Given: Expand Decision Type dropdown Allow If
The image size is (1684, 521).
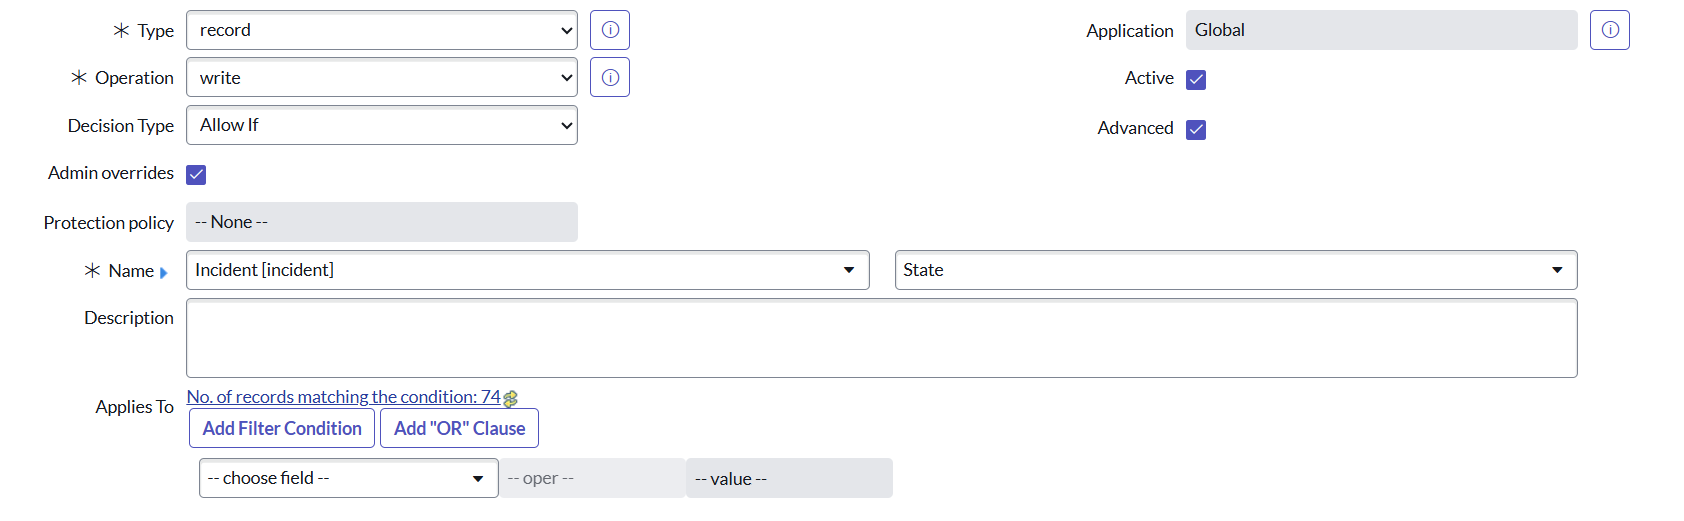Looking at the screenshot, I should pos(381,125).
